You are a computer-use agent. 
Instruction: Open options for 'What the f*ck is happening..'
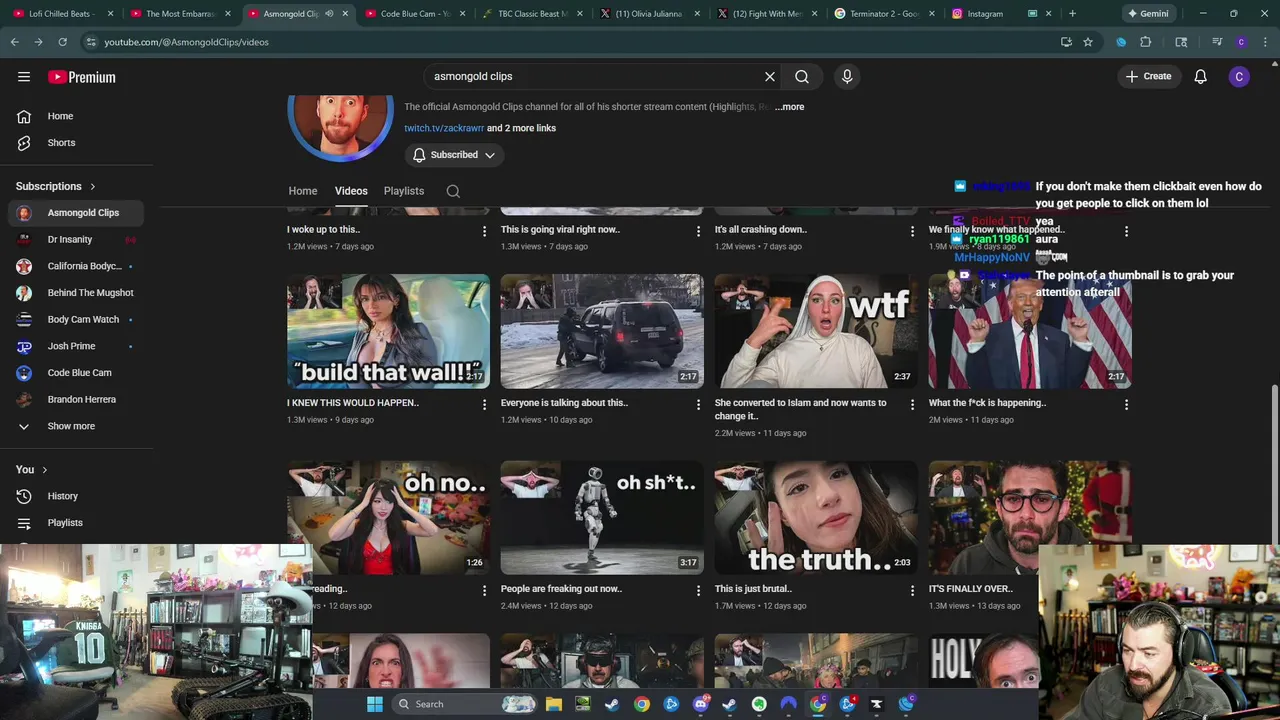click(x=1126, y=405)
